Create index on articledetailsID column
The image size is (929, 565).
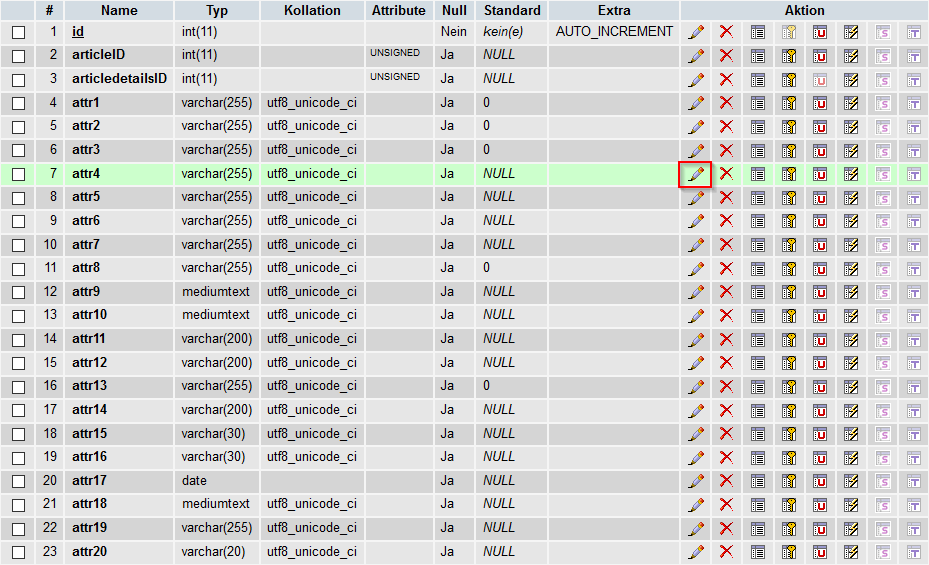(851, 79)
